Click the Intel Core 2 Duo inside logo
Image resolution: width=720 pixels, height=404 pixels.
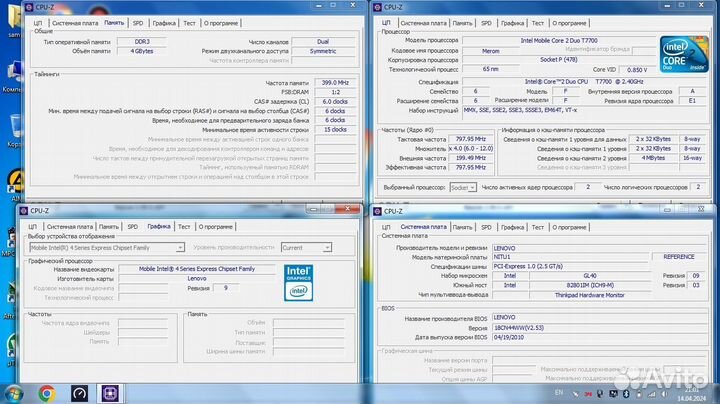coord(684,54)
